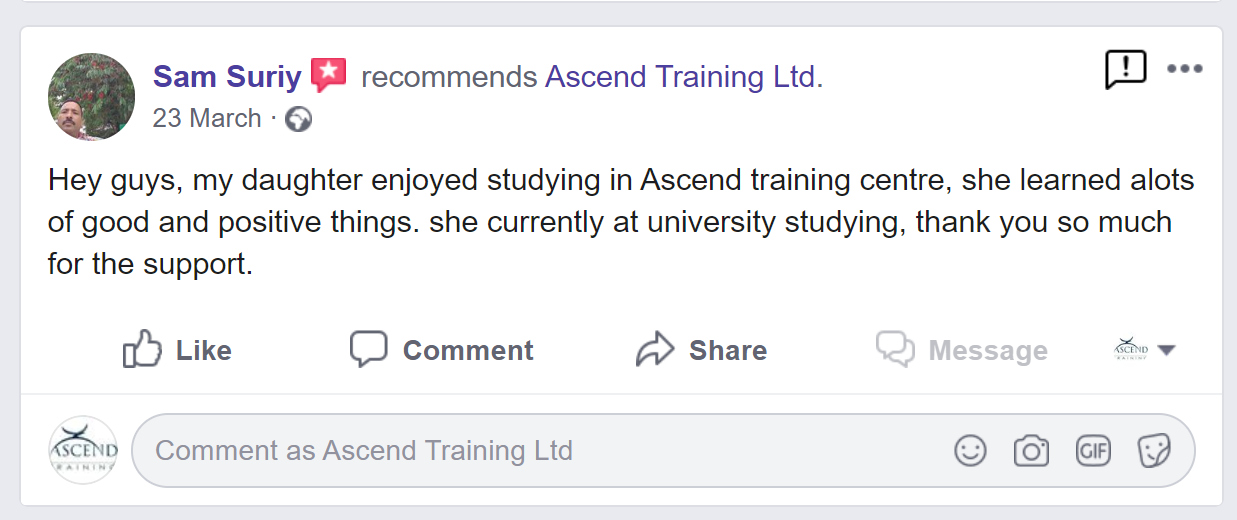Open the Ascend Training Ltd. page link
Viewport: 1237px width, 520px height.
[684, 77]
